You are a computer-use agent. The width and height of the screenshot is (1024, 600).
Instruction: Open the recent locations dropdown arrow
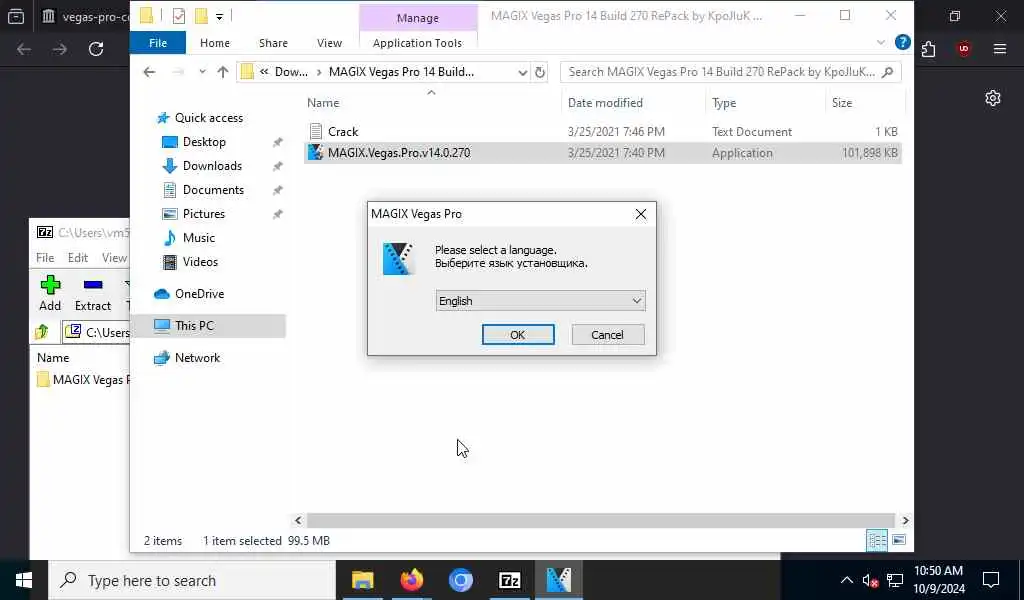pos(202,72)
